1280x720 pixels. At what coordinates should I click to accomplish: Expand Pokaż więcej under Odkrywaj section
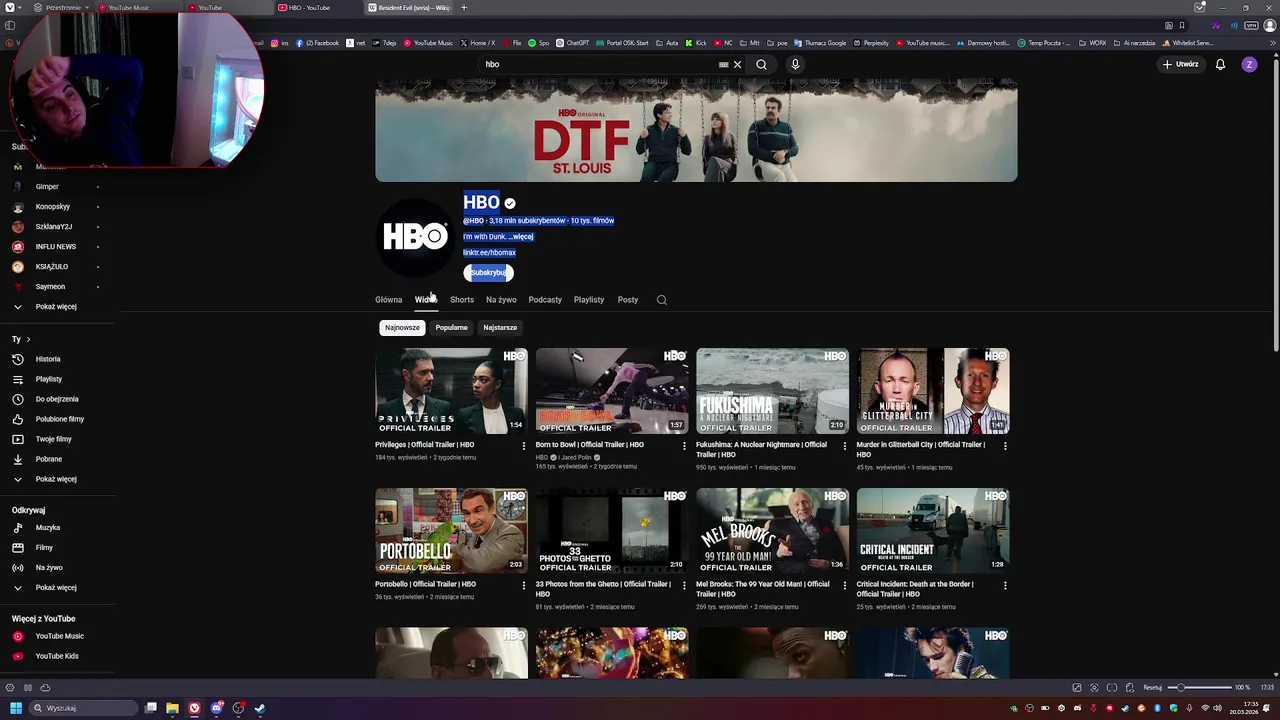point(57,588)
